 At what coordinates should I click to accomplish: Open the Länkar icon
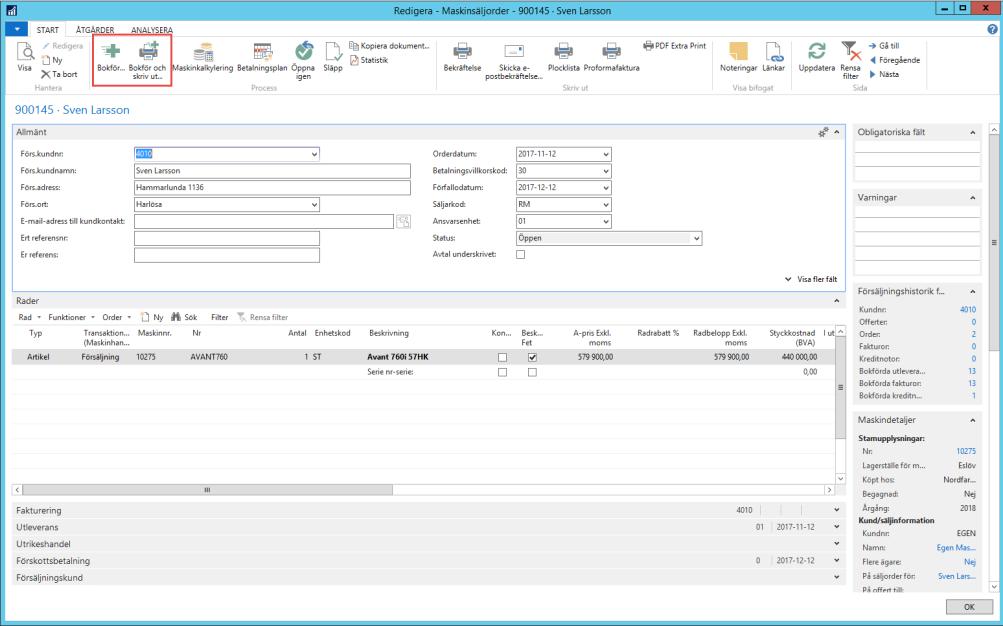pos(773,51)
